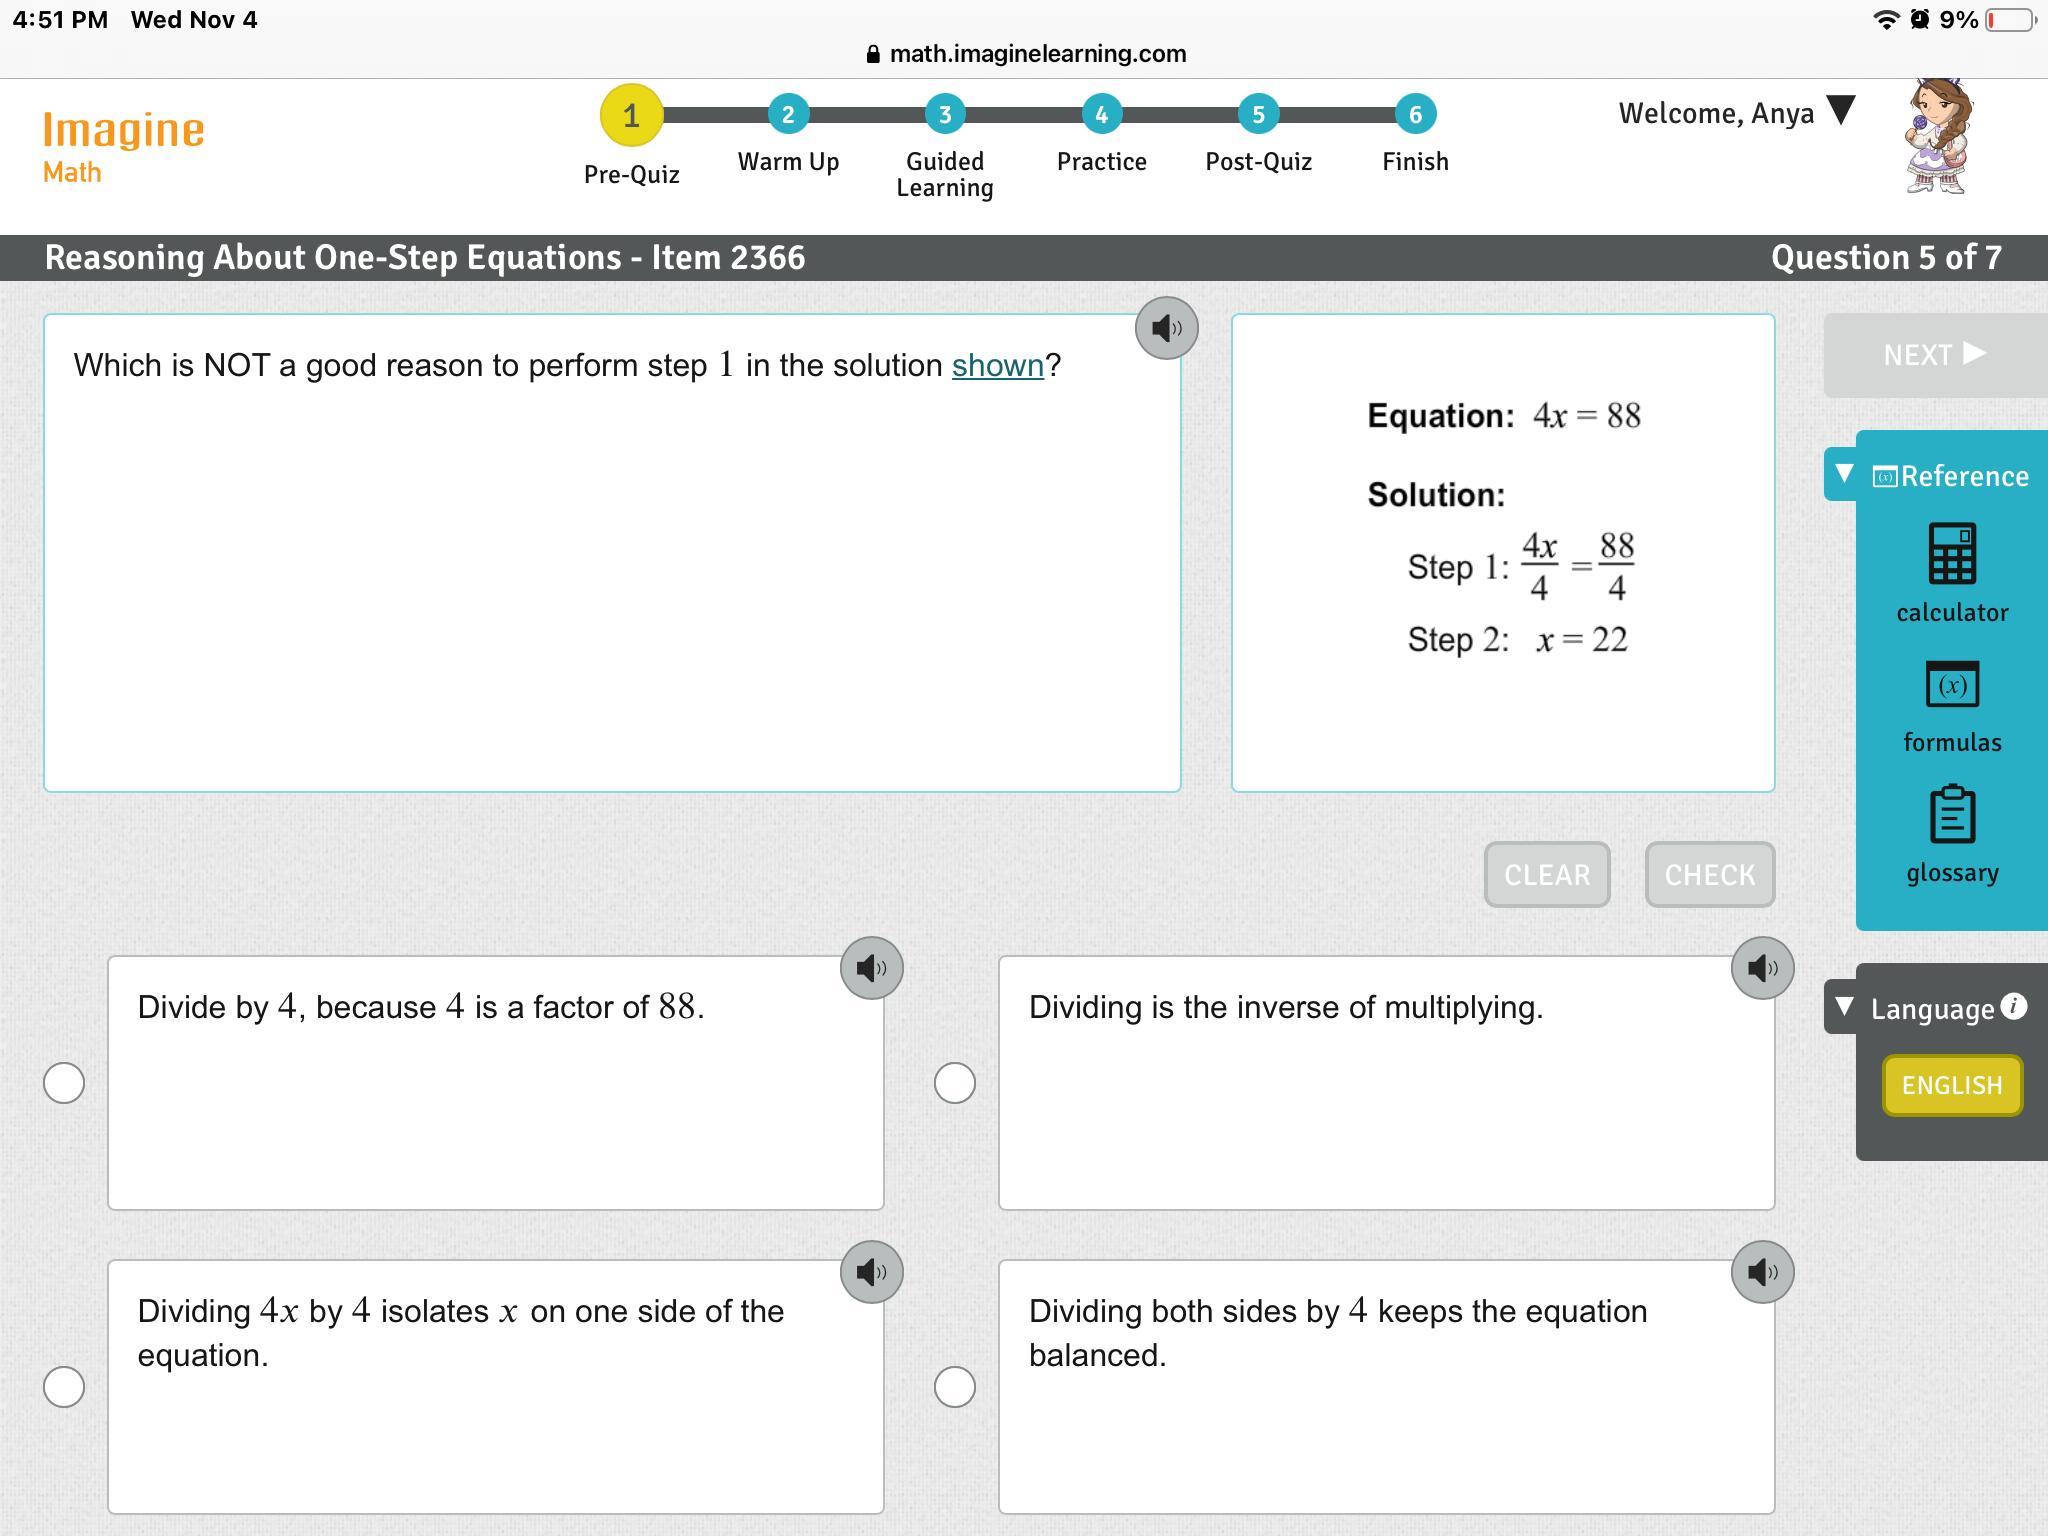Viewport: 2048px width, 1536px height.
Task: Go to Guided Learning step 3
Action: point(945,115)
